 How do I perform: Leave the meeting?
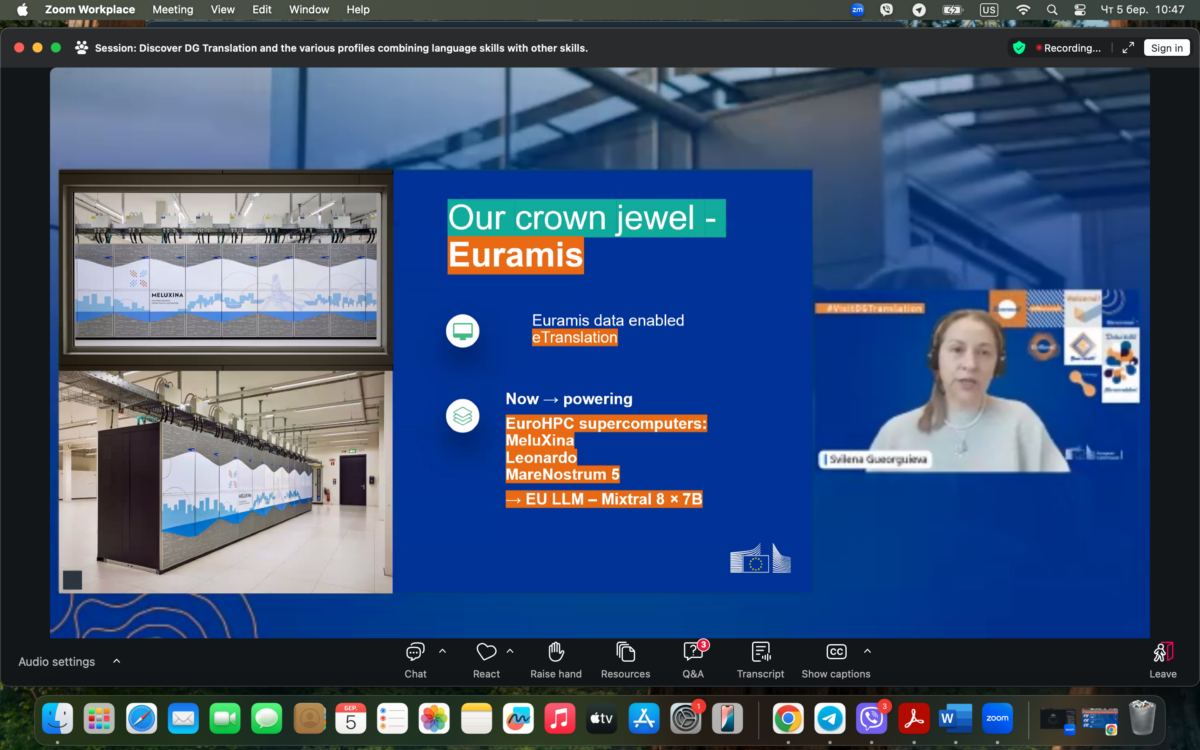click(x=1162, y=660)
